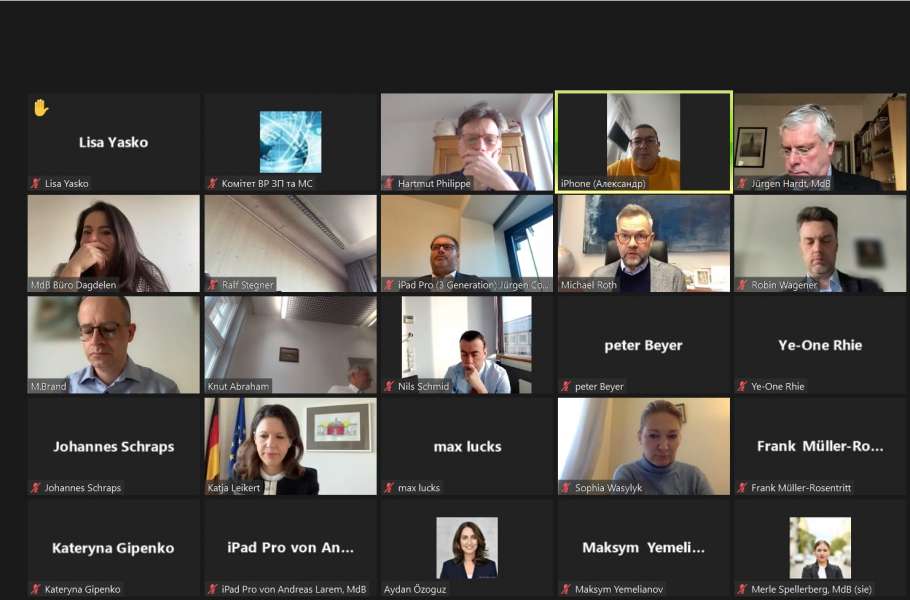Select the max lucks participant tile
The width and height of the screenshot is (910, 600).
[467, 446]
